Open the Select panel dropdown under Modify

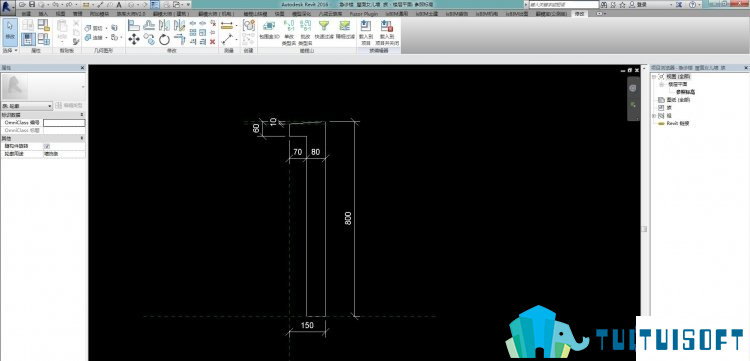coord(10,50)
